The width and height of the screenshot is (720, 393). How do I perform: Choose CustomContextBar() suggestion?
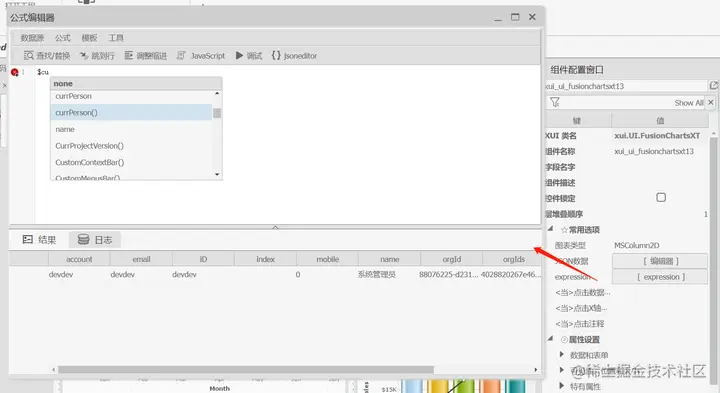point(131,162)
